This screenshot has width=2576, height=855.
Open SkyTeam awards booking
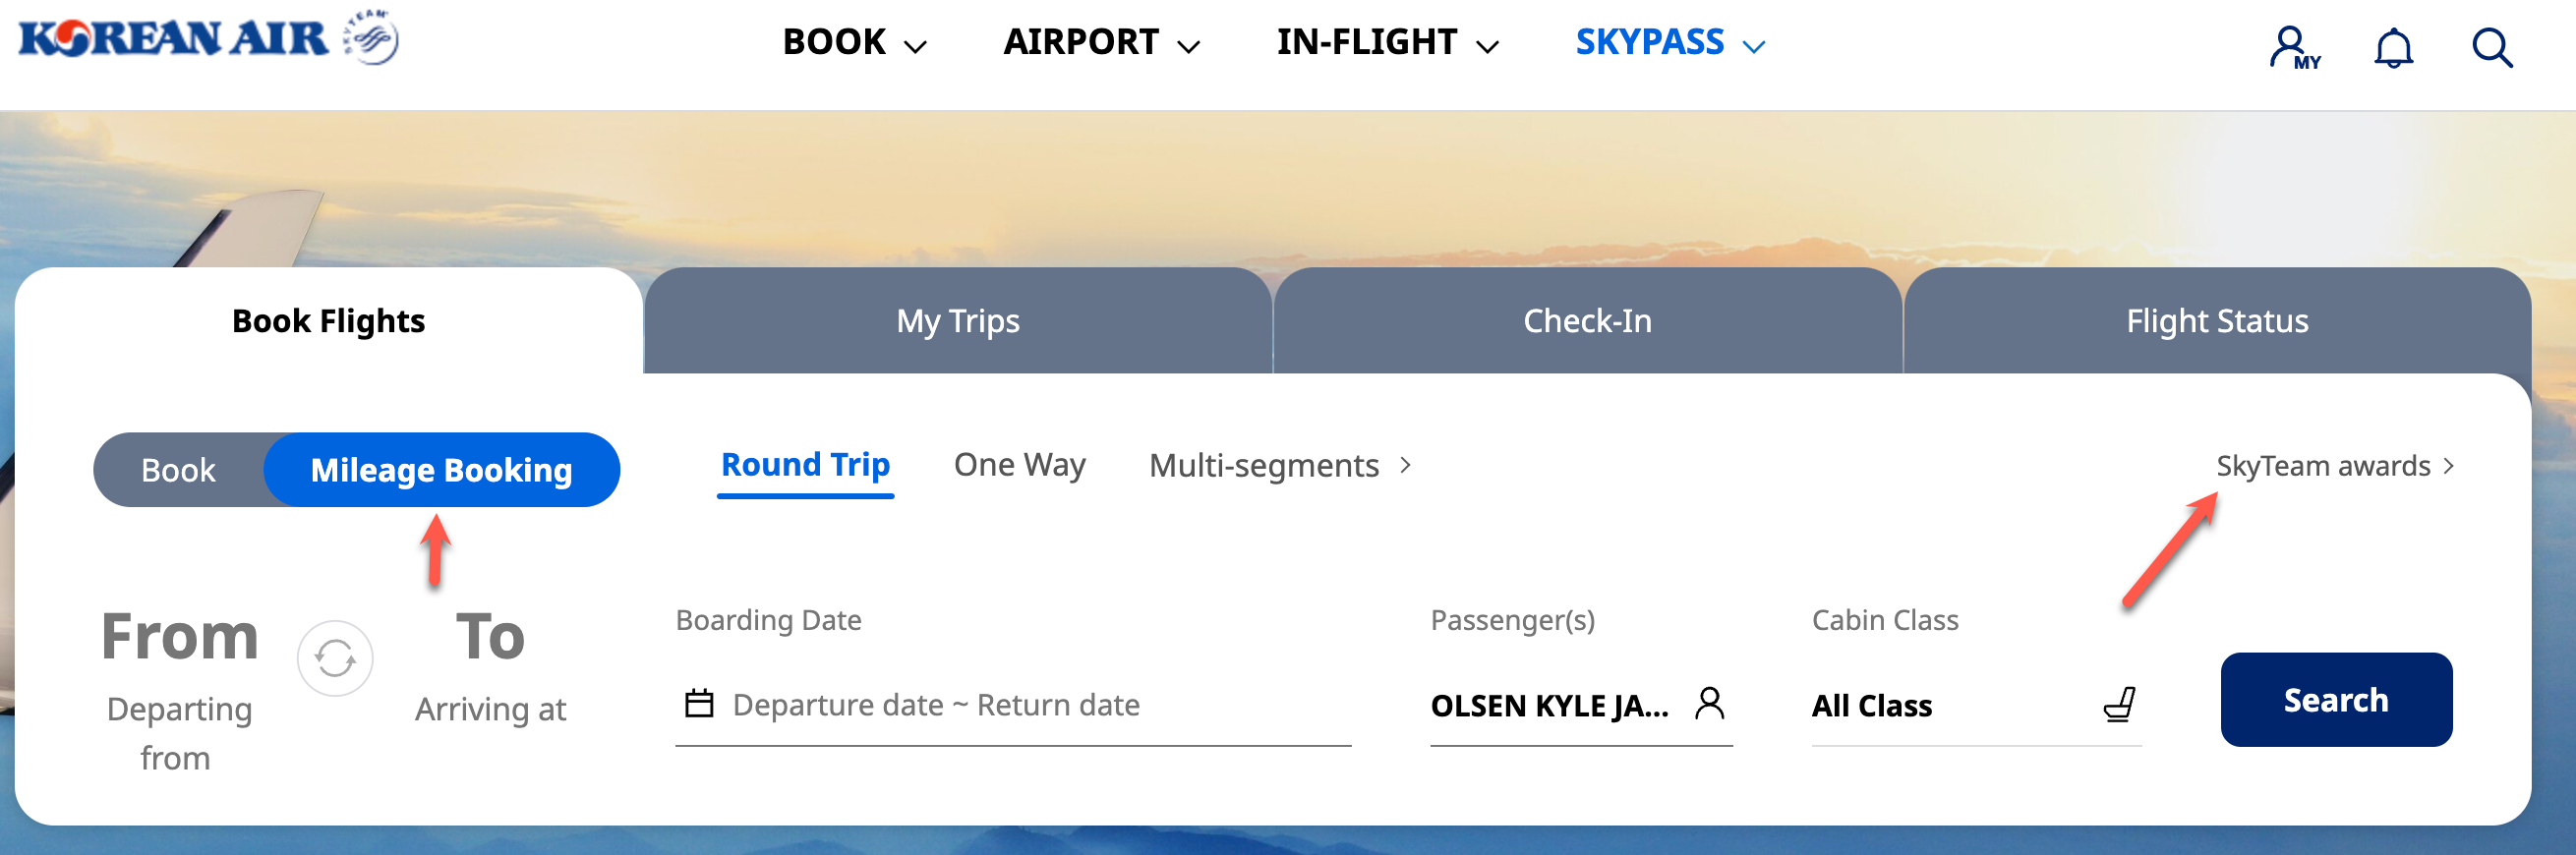click(x=2320, y=465)
